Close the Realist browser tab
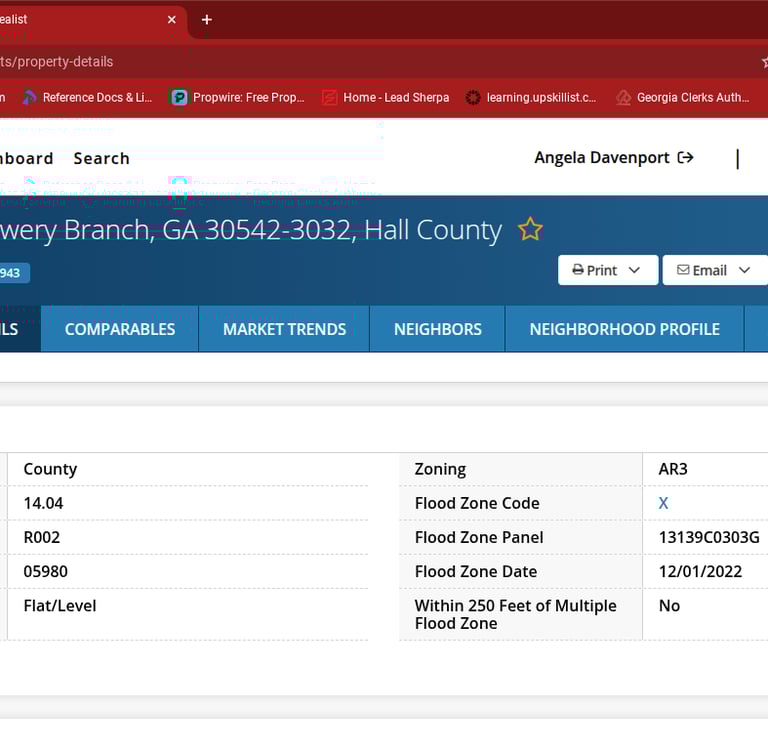Image resolution: width=768 pixels, height=750 pixels. 171,20
